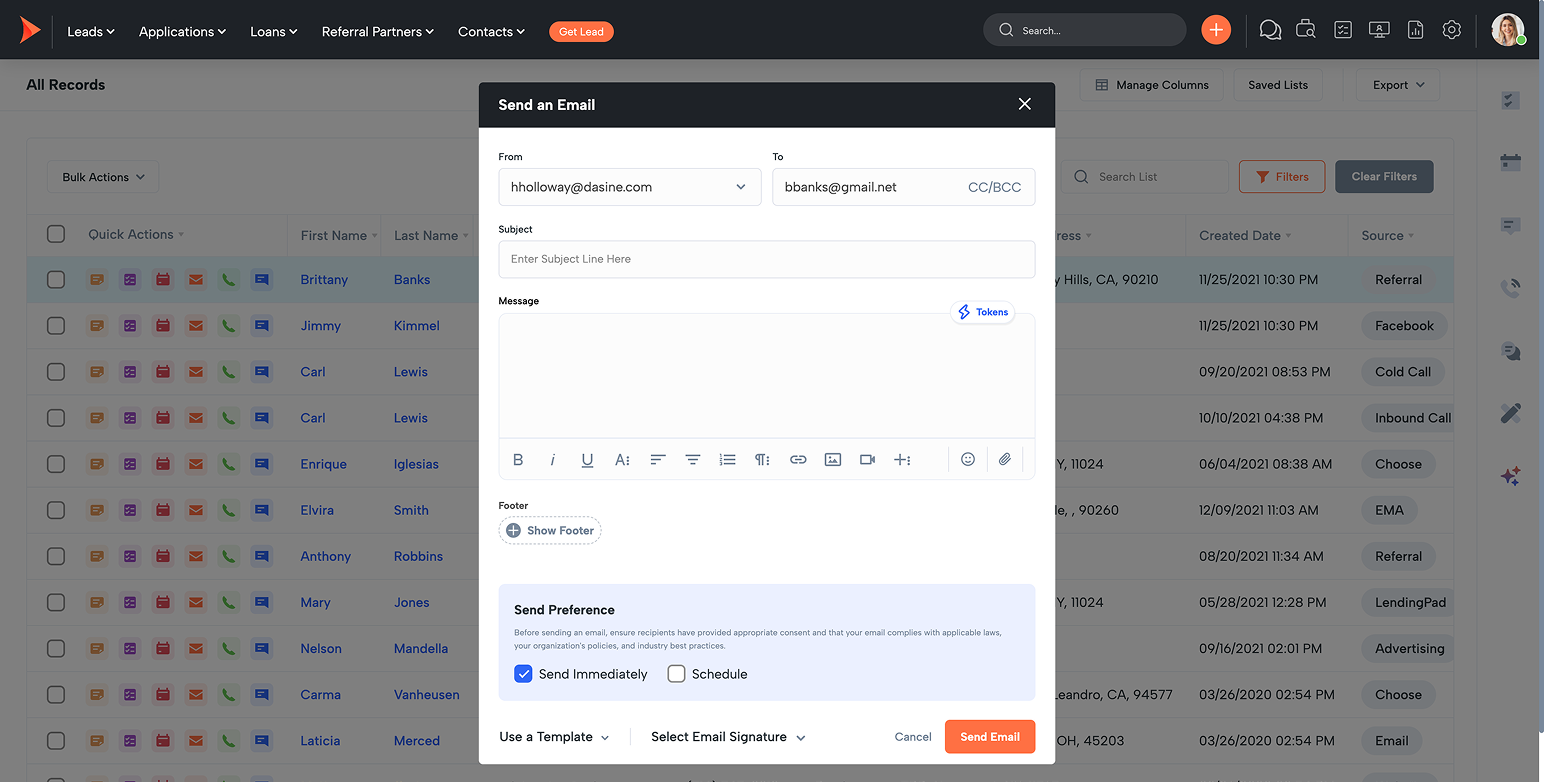Open the calendar icon in right sidebar

click(1511, 162)
